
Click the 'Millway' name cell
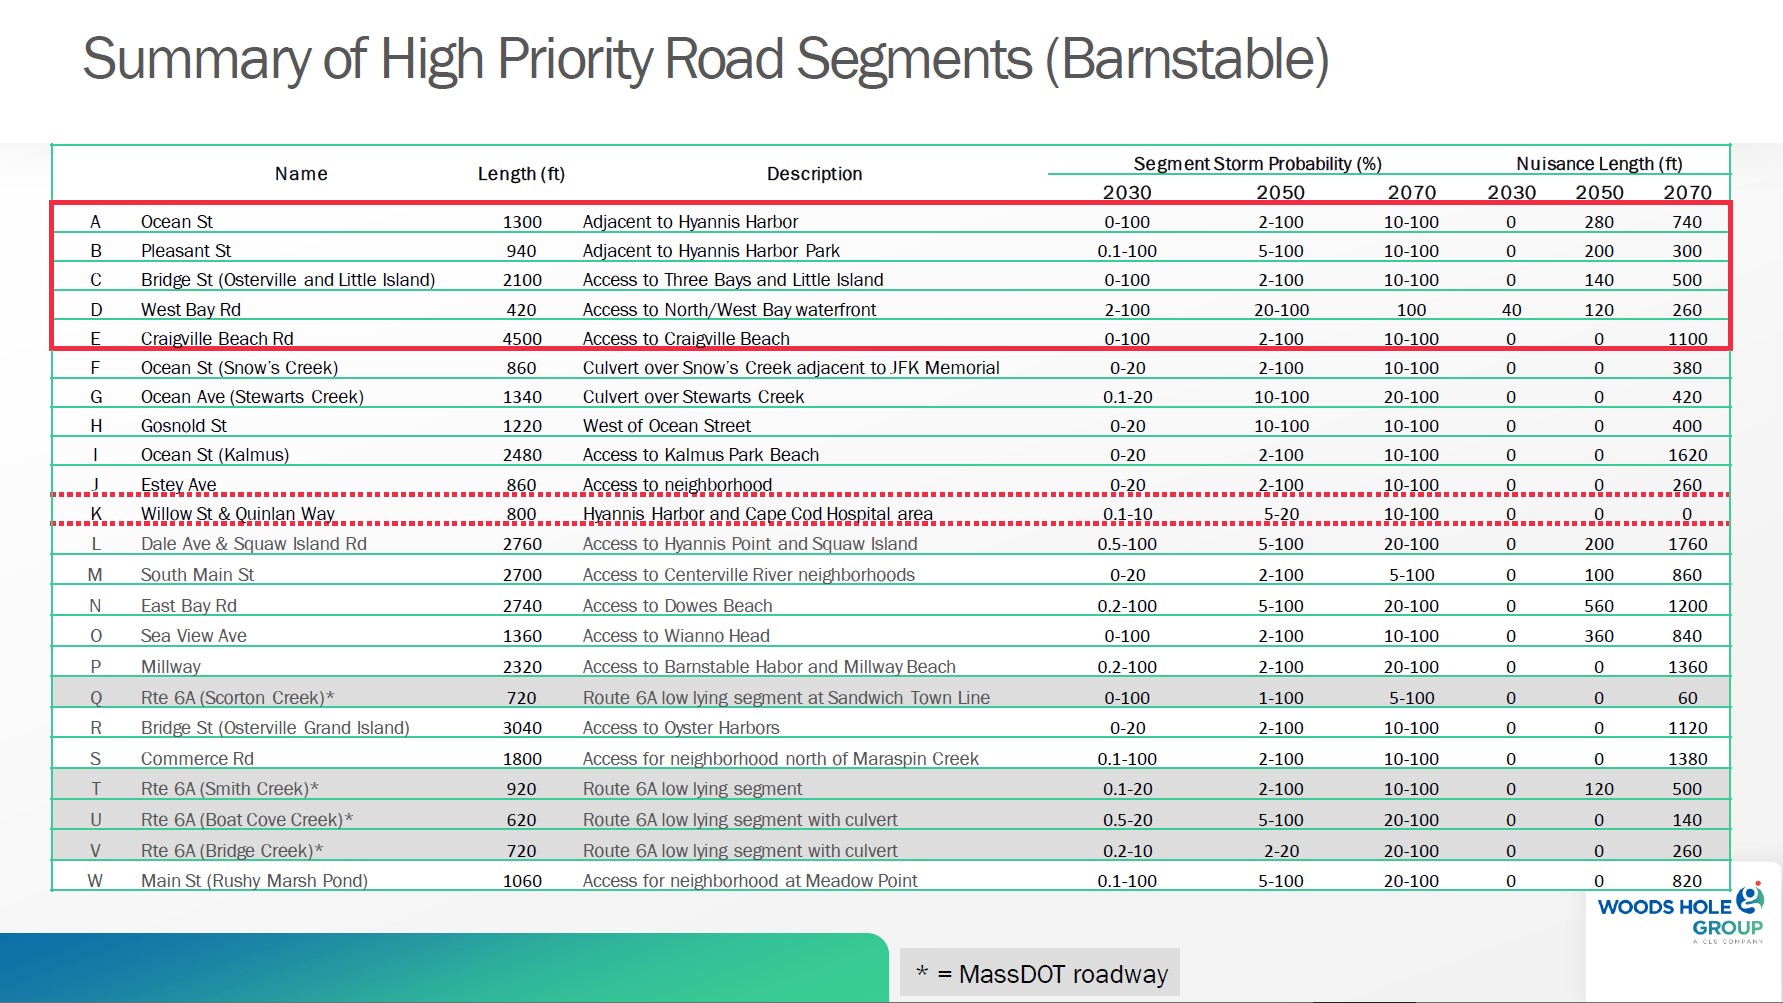(x=171, y=667)
